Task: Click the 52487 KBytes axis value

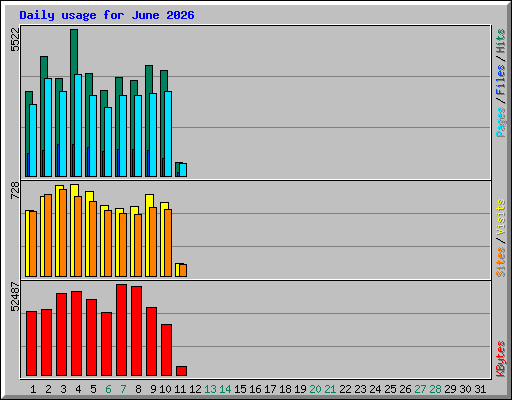Action: [15, 297]
